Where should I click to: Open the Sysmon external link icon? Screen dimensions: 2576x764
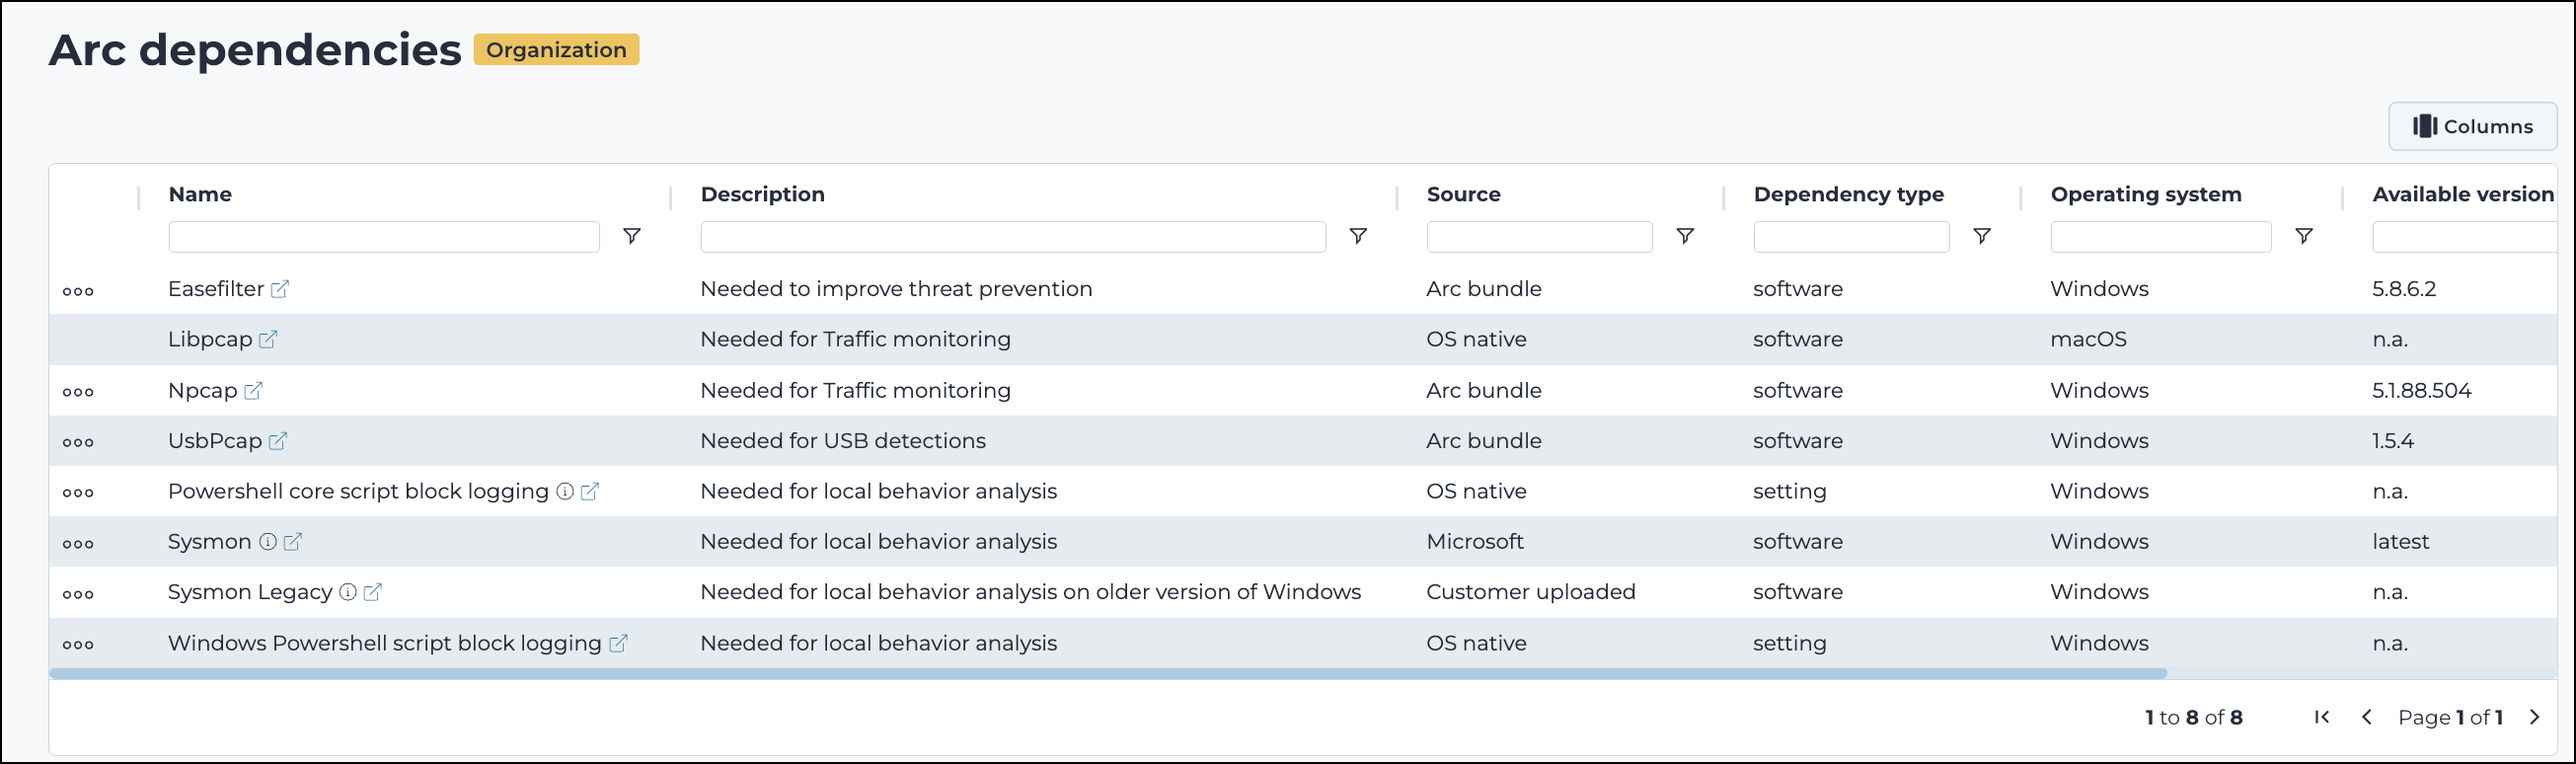[293, 541]
